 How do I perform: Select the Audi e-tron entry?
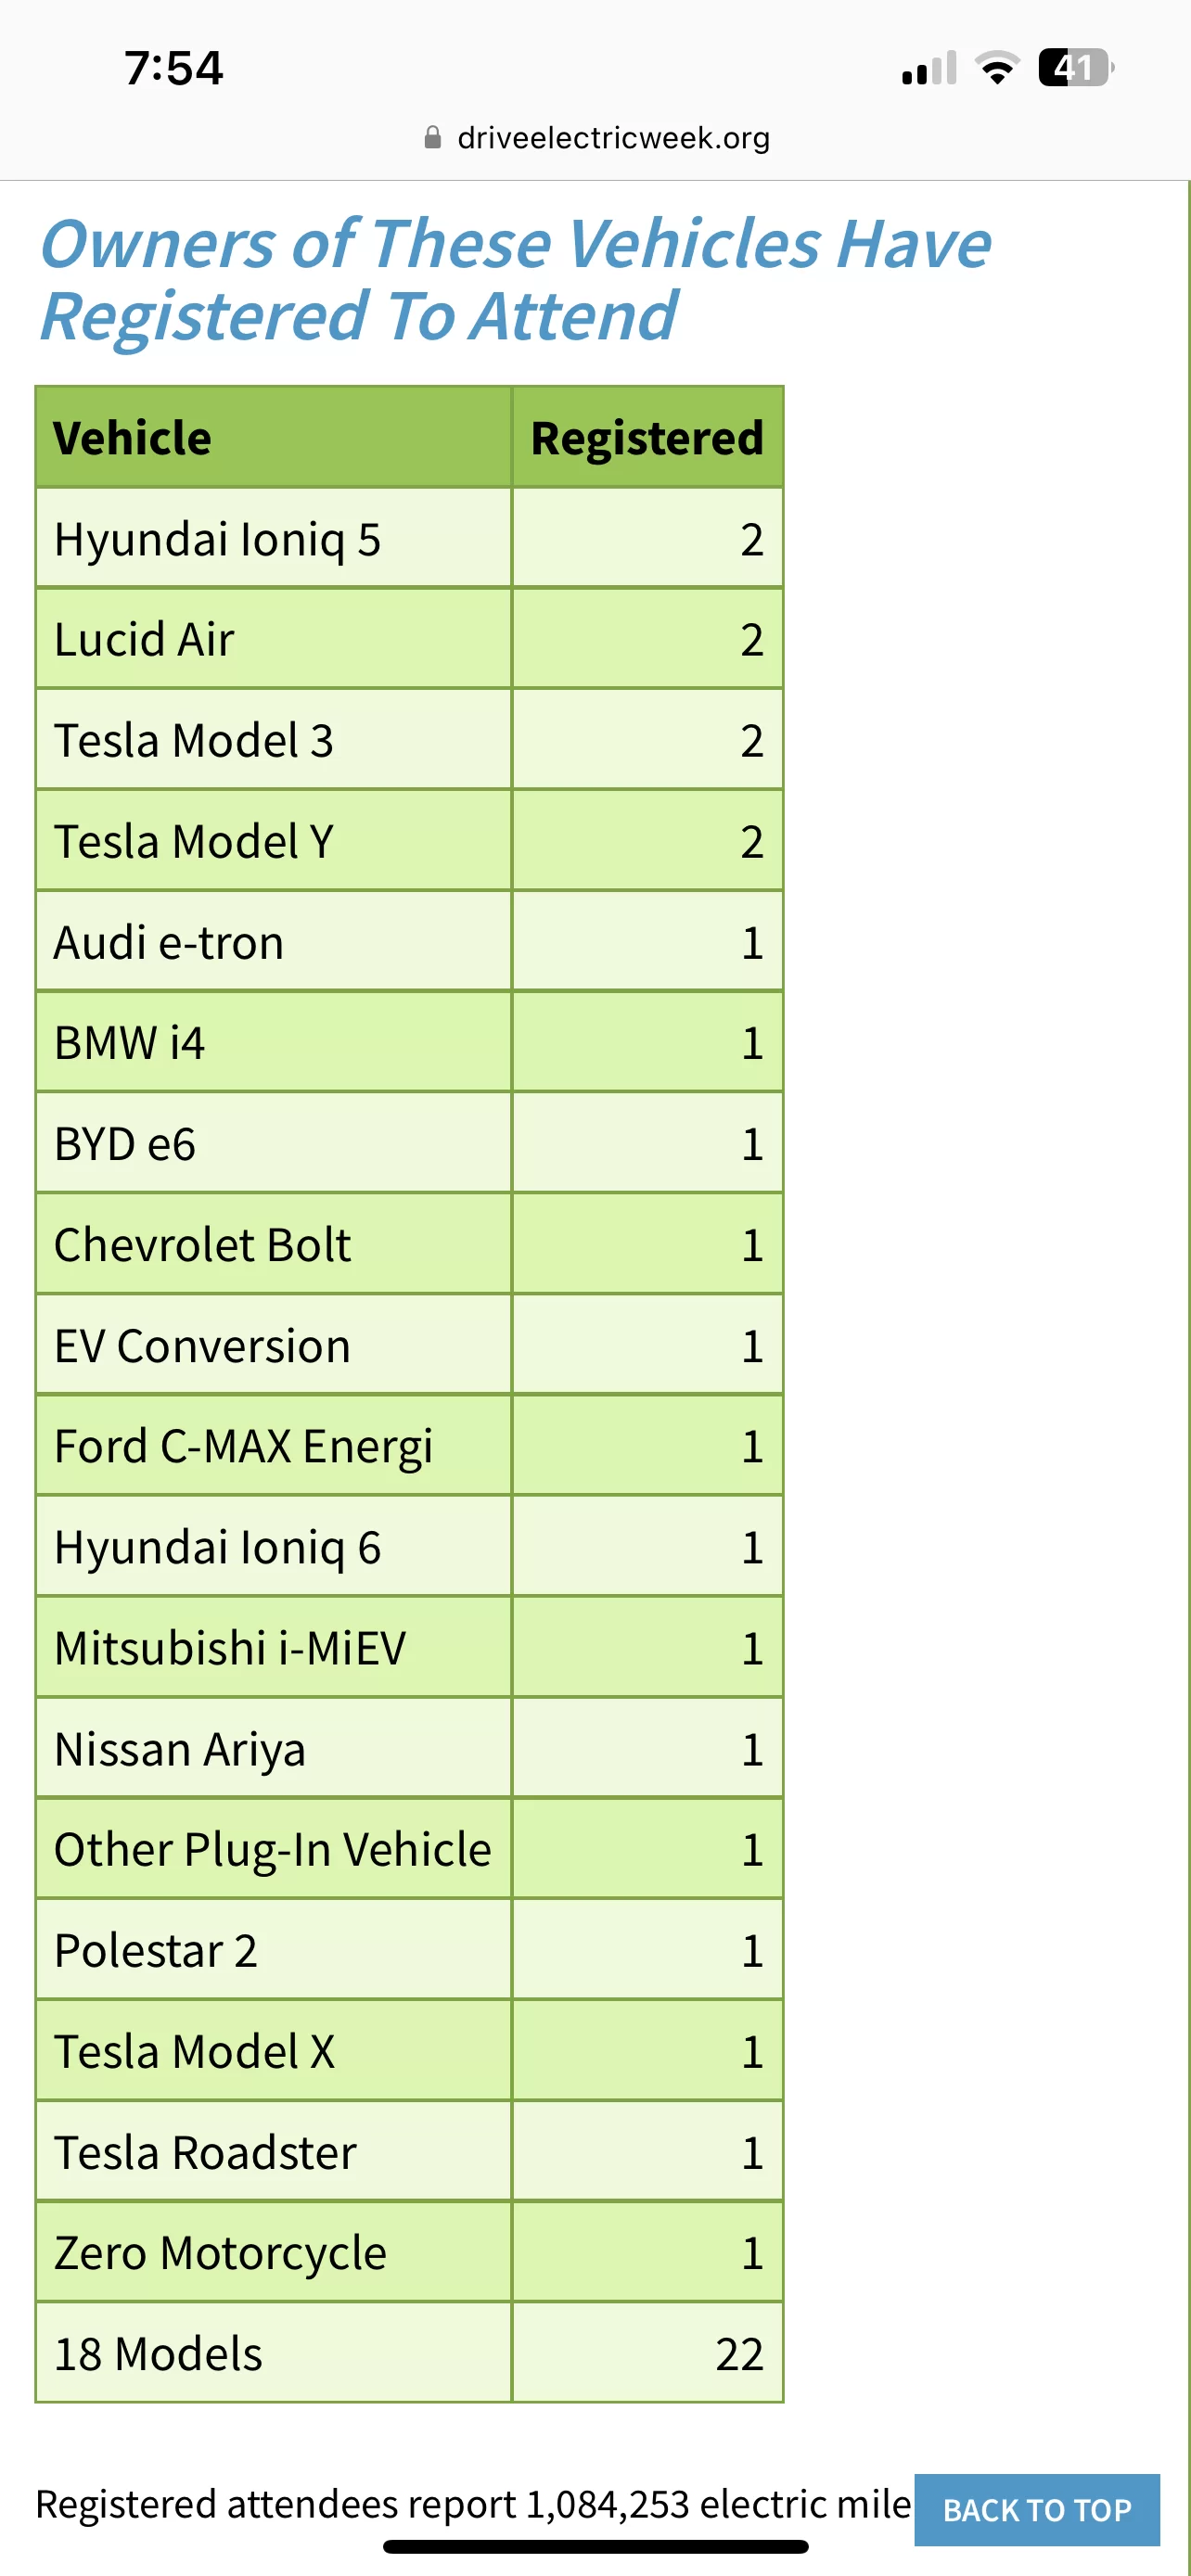(x=409, y=942)
